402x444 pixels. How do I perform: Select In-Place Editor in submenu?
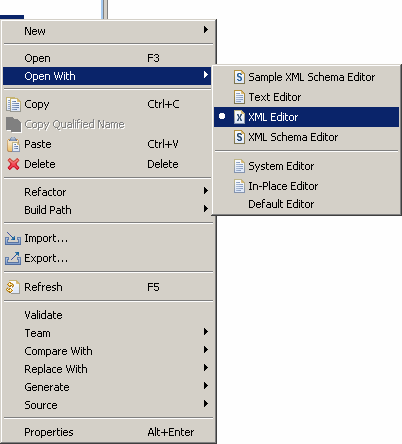tap(306, 186)
